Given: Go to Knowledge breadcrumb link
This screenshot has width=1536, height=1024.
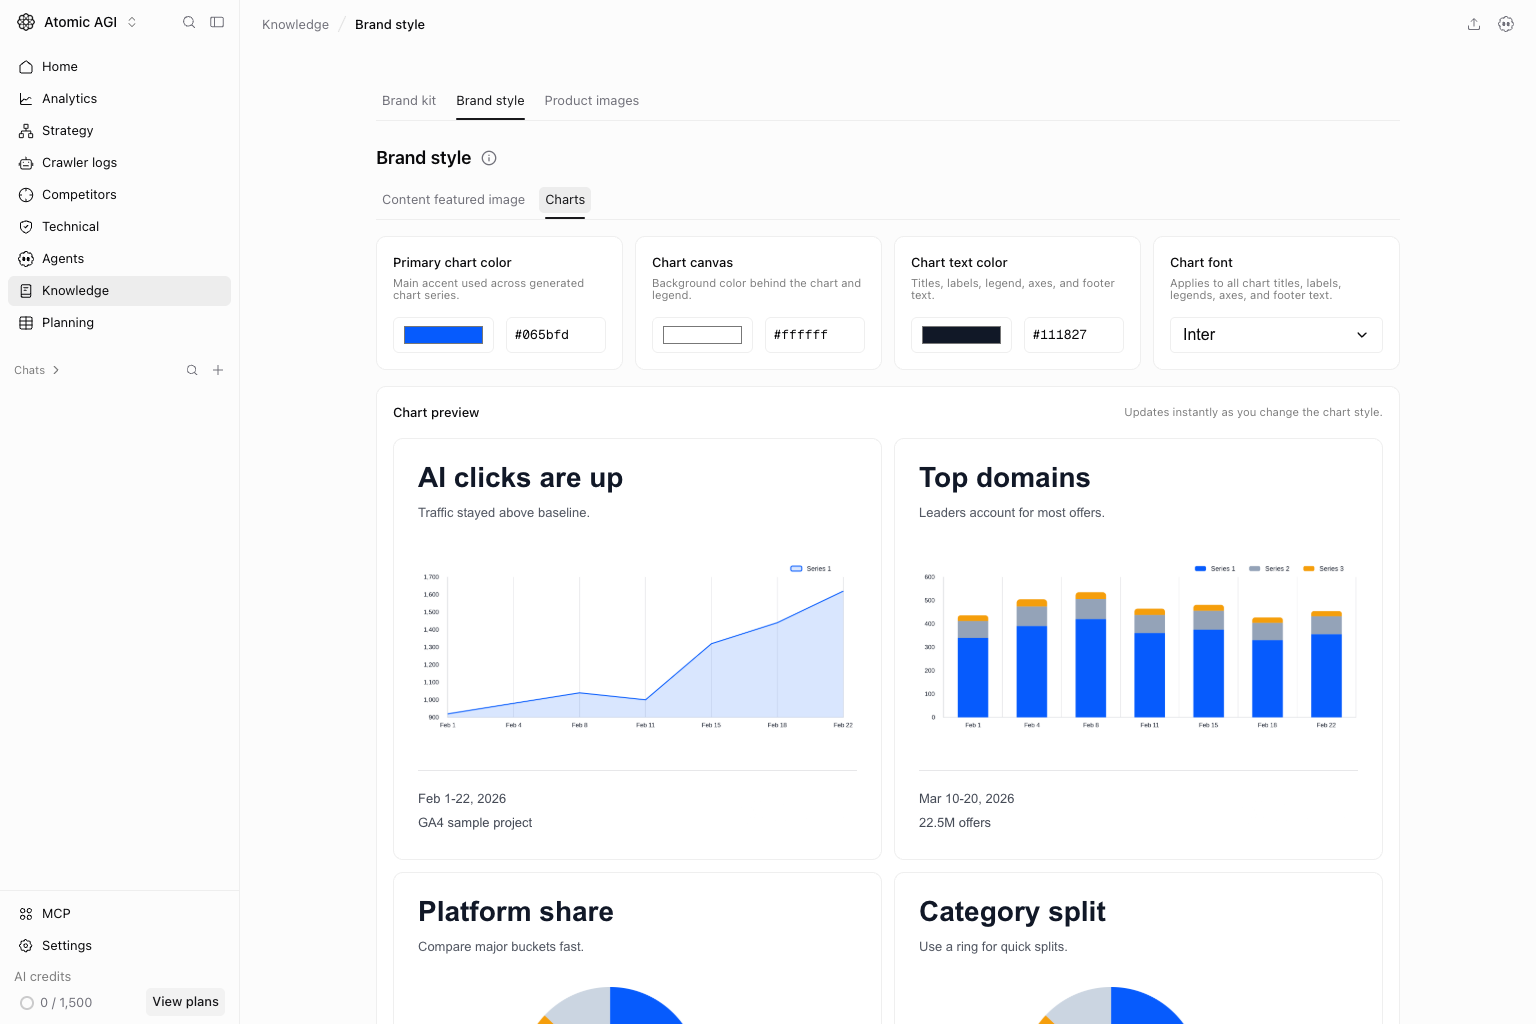Looking at the screenshot, I should pos(295,25).
